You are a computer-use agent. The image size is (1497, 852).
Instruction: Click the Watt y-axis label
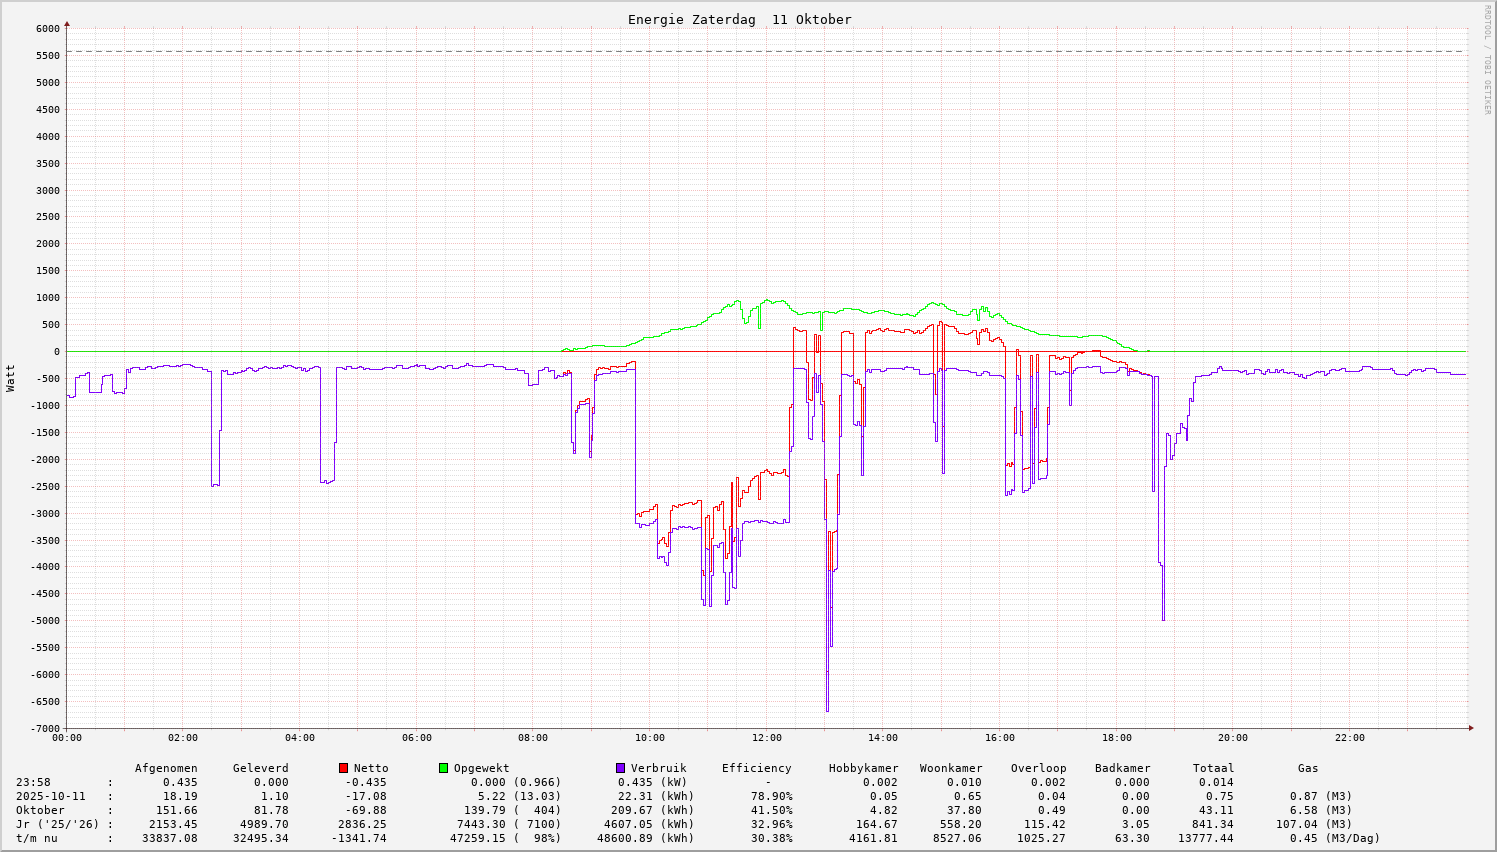tap(11, 378)
